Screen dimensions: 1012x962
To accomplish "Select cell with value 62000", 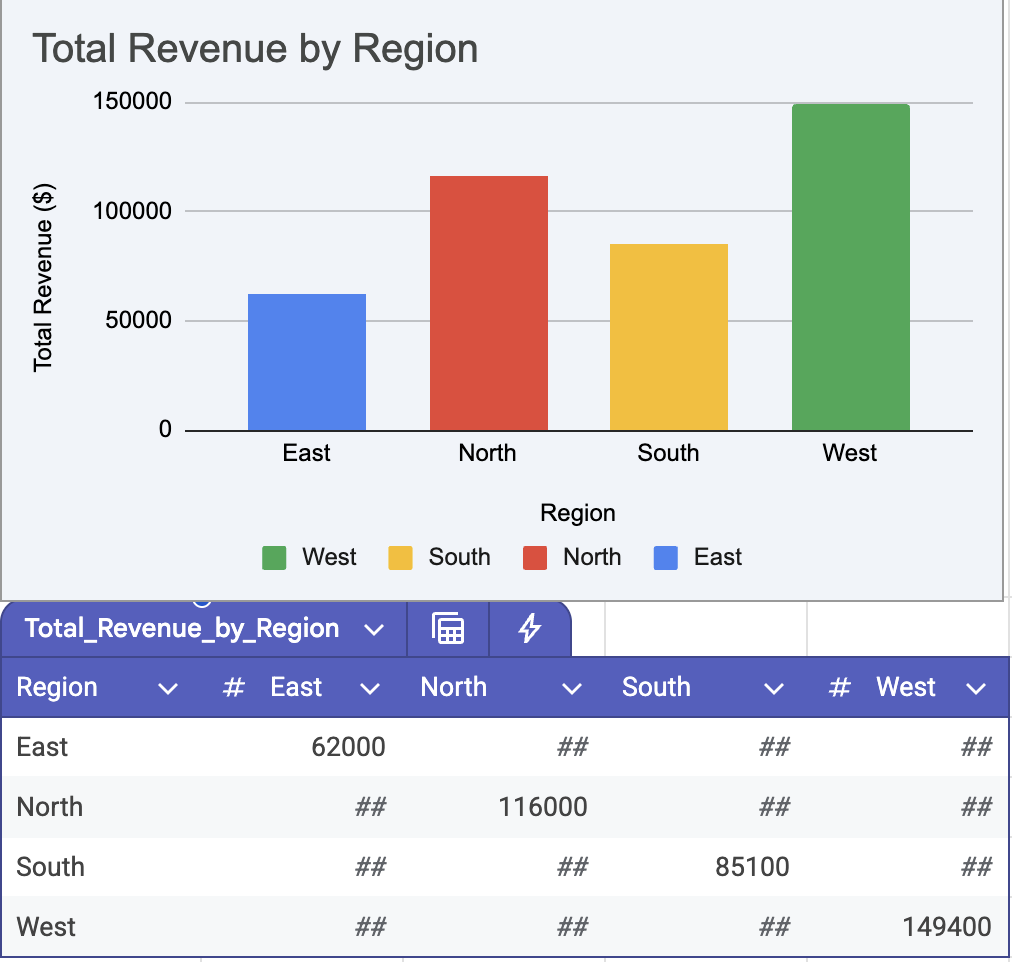I will 303,747.
